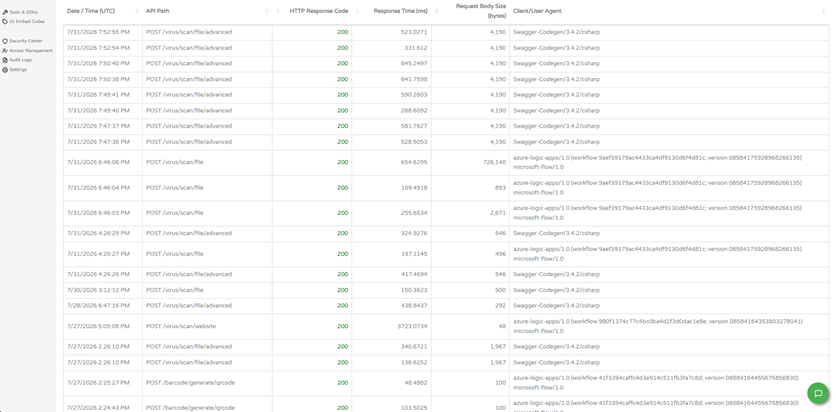Select timestamp 7/28/2026 6:47:16 PM
Viewport: 836px width, 412px height.
coord(98,306)
